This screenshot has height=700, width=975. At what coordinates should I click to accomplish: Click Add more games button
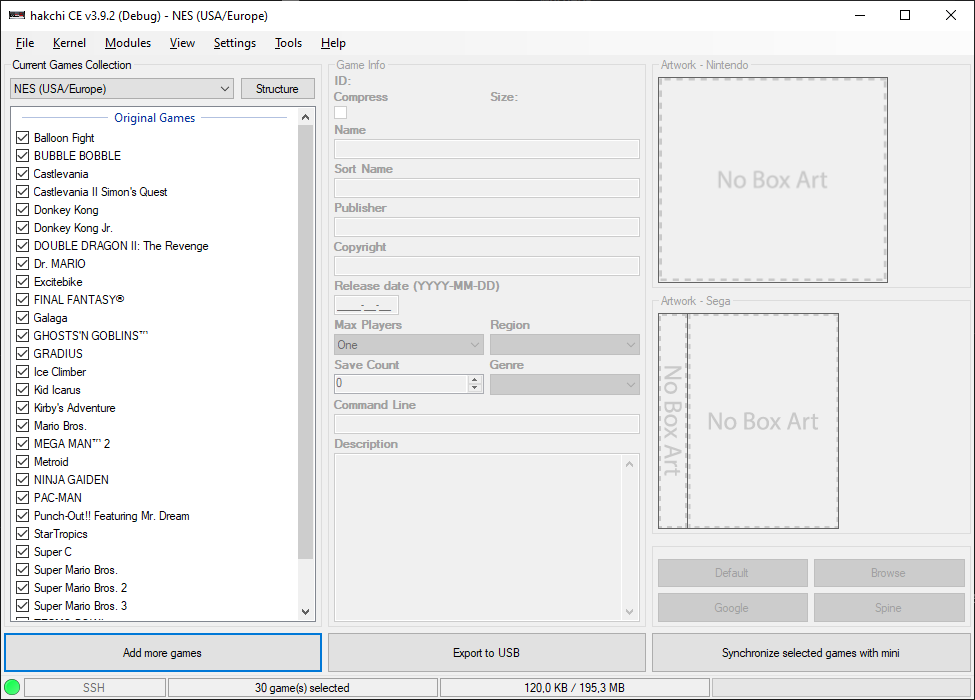(162, 653)
